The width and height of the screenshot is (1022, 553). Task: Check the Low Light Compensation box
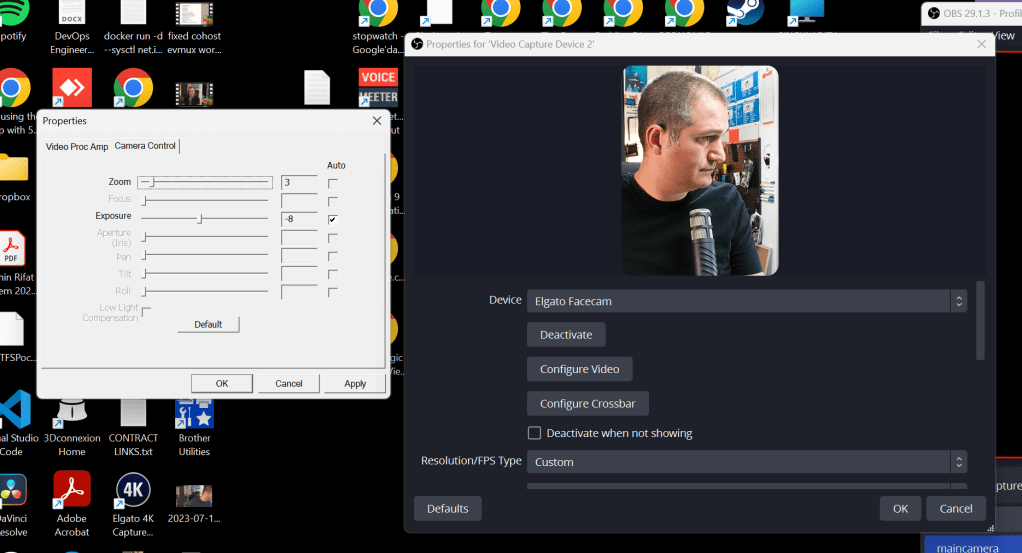[x=147, y=312]
